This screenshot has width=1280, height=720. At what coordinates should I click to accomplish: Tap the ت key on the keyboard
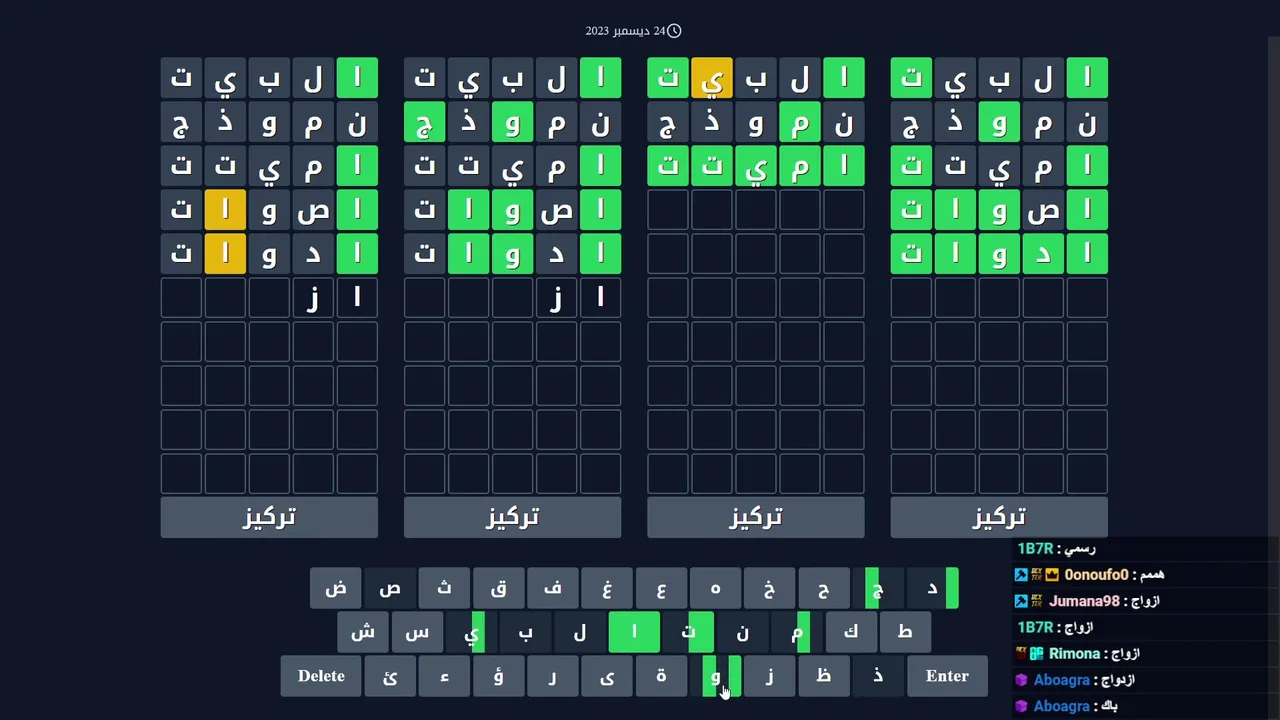pyautogui.click(x=688, y=632)
